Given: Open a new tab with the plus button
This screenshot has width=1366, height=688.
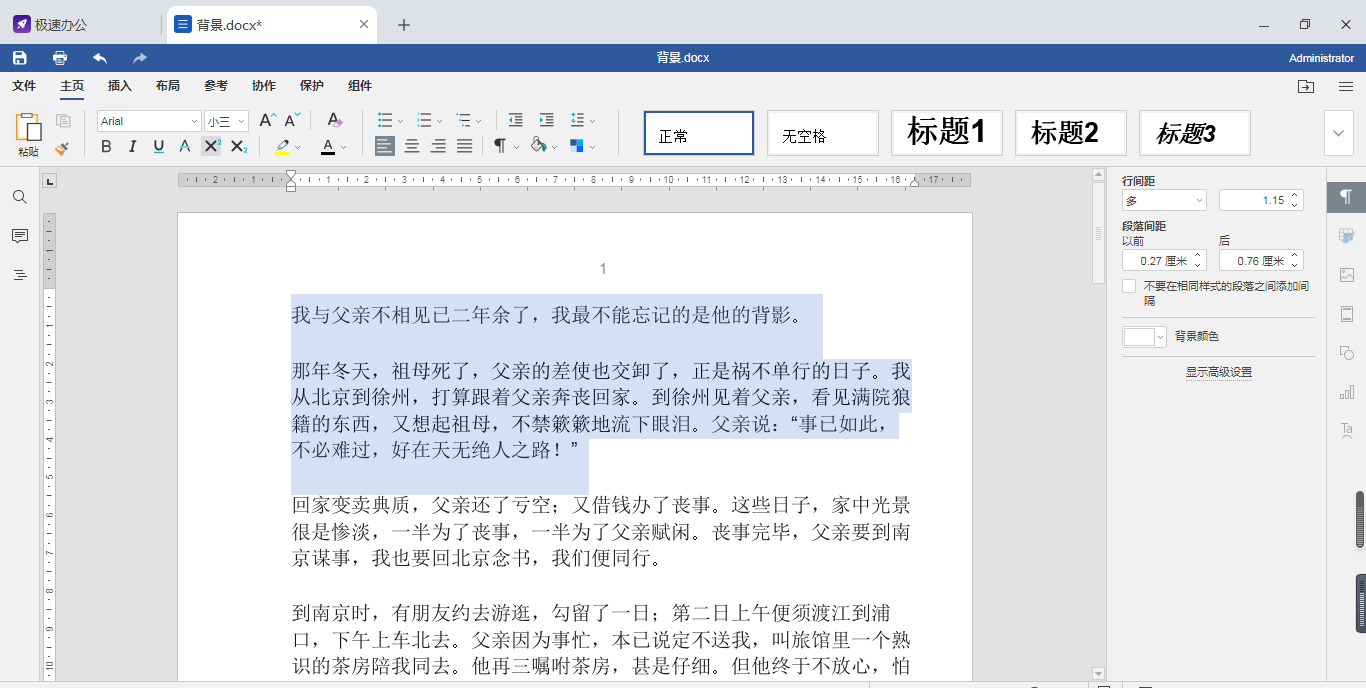Looking at the screenshot, I should coord(404,25).
